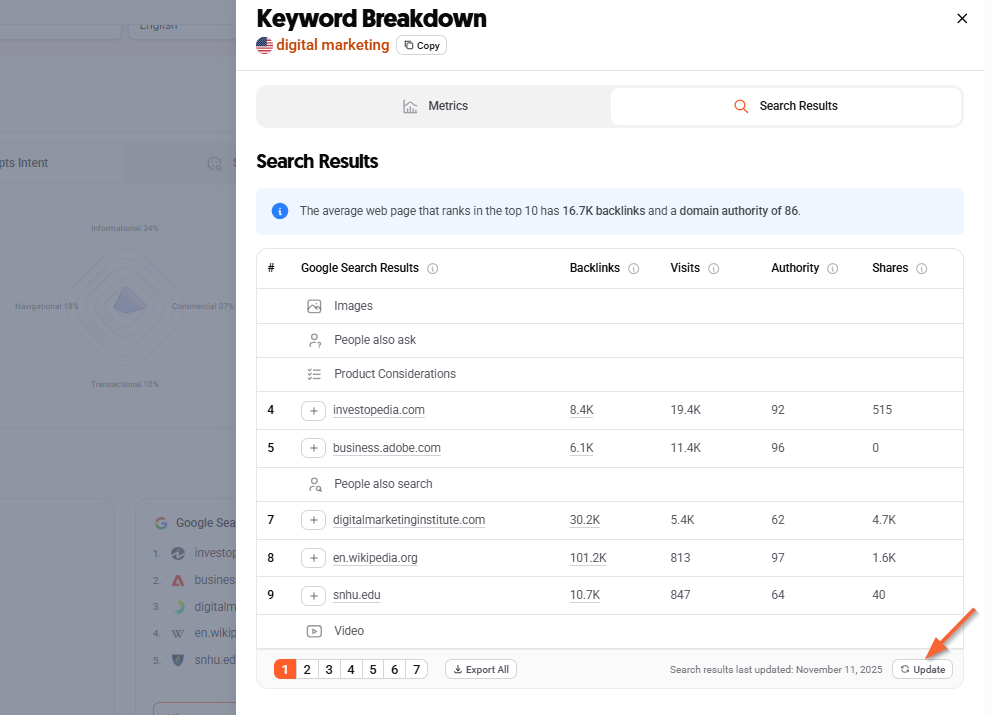Show info for Google Search Results column

click(432, 269)
